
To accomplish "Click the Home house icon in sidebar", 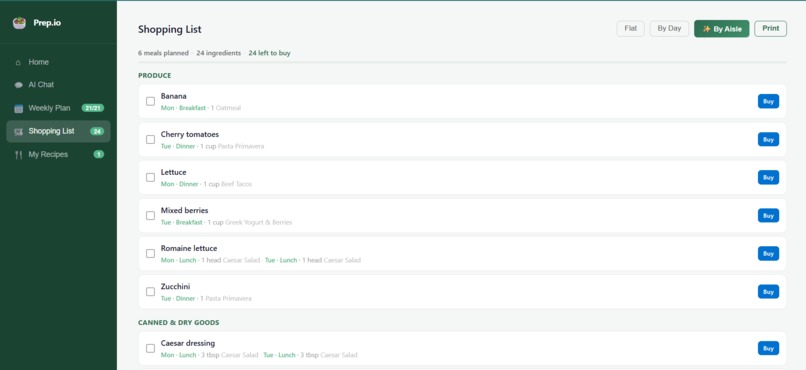I will 19,62.
